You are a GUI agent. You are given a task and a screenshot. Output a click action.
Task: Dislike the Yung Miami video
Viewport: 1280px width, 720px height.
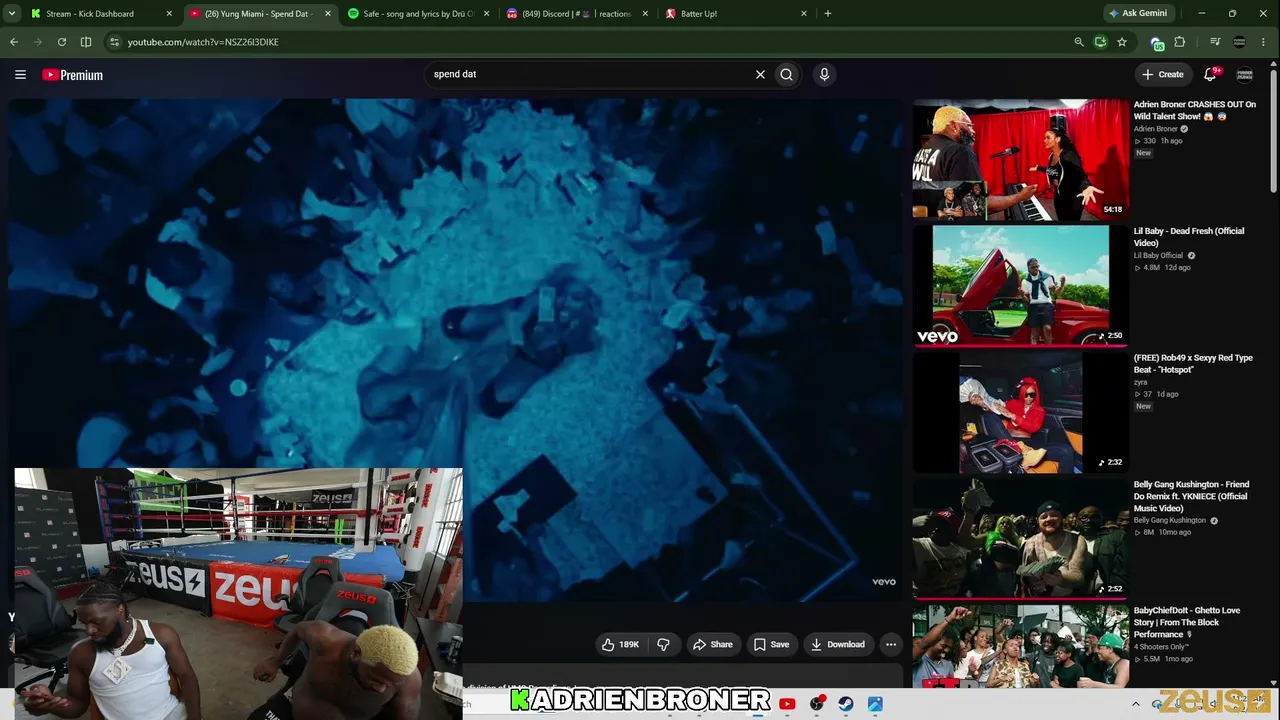(663, 644)
